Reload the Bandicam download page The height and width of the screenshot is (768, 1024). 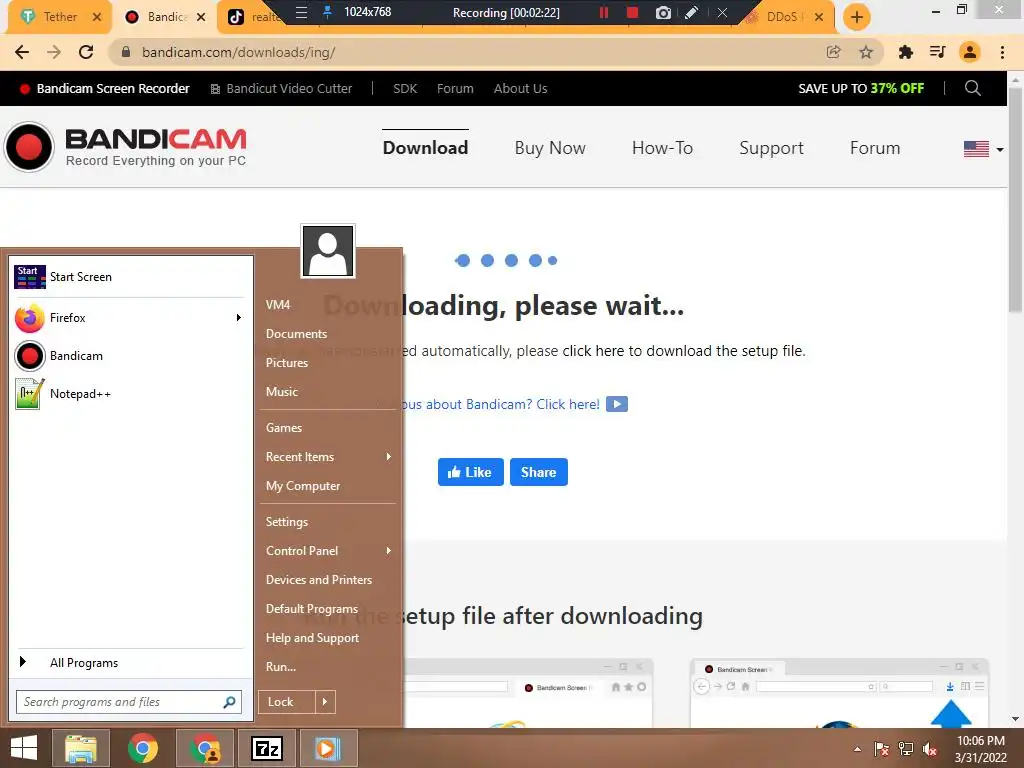coord(86,52)
